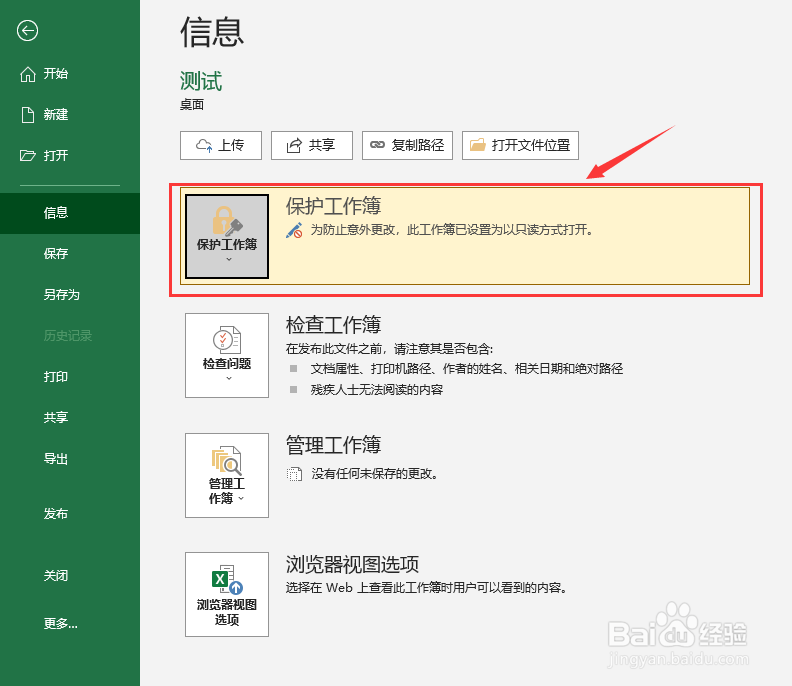This screenshot has height=686, width=792.
Task: Click the text 选择在 Web 上查看此工作簿
Action: (x=427, y=587)
